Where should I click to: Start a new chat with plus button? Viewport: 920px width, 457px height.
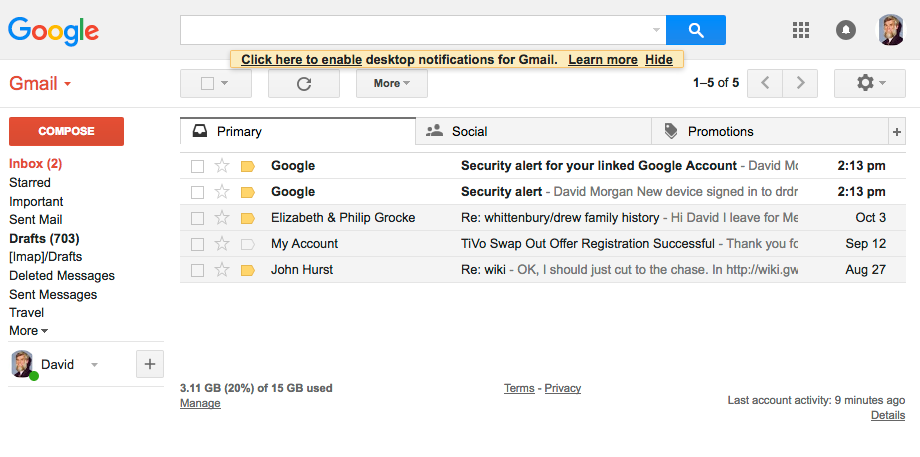150,364
